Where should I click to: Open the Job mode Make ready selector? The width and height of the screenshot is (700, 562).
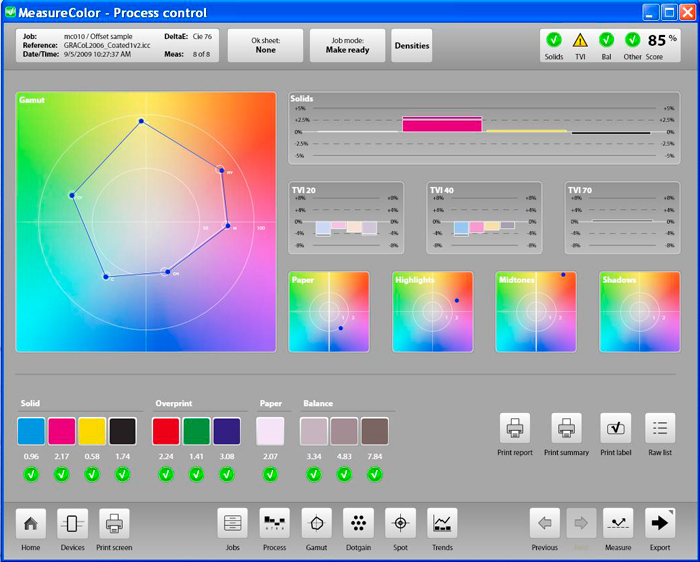pos(347,45)
